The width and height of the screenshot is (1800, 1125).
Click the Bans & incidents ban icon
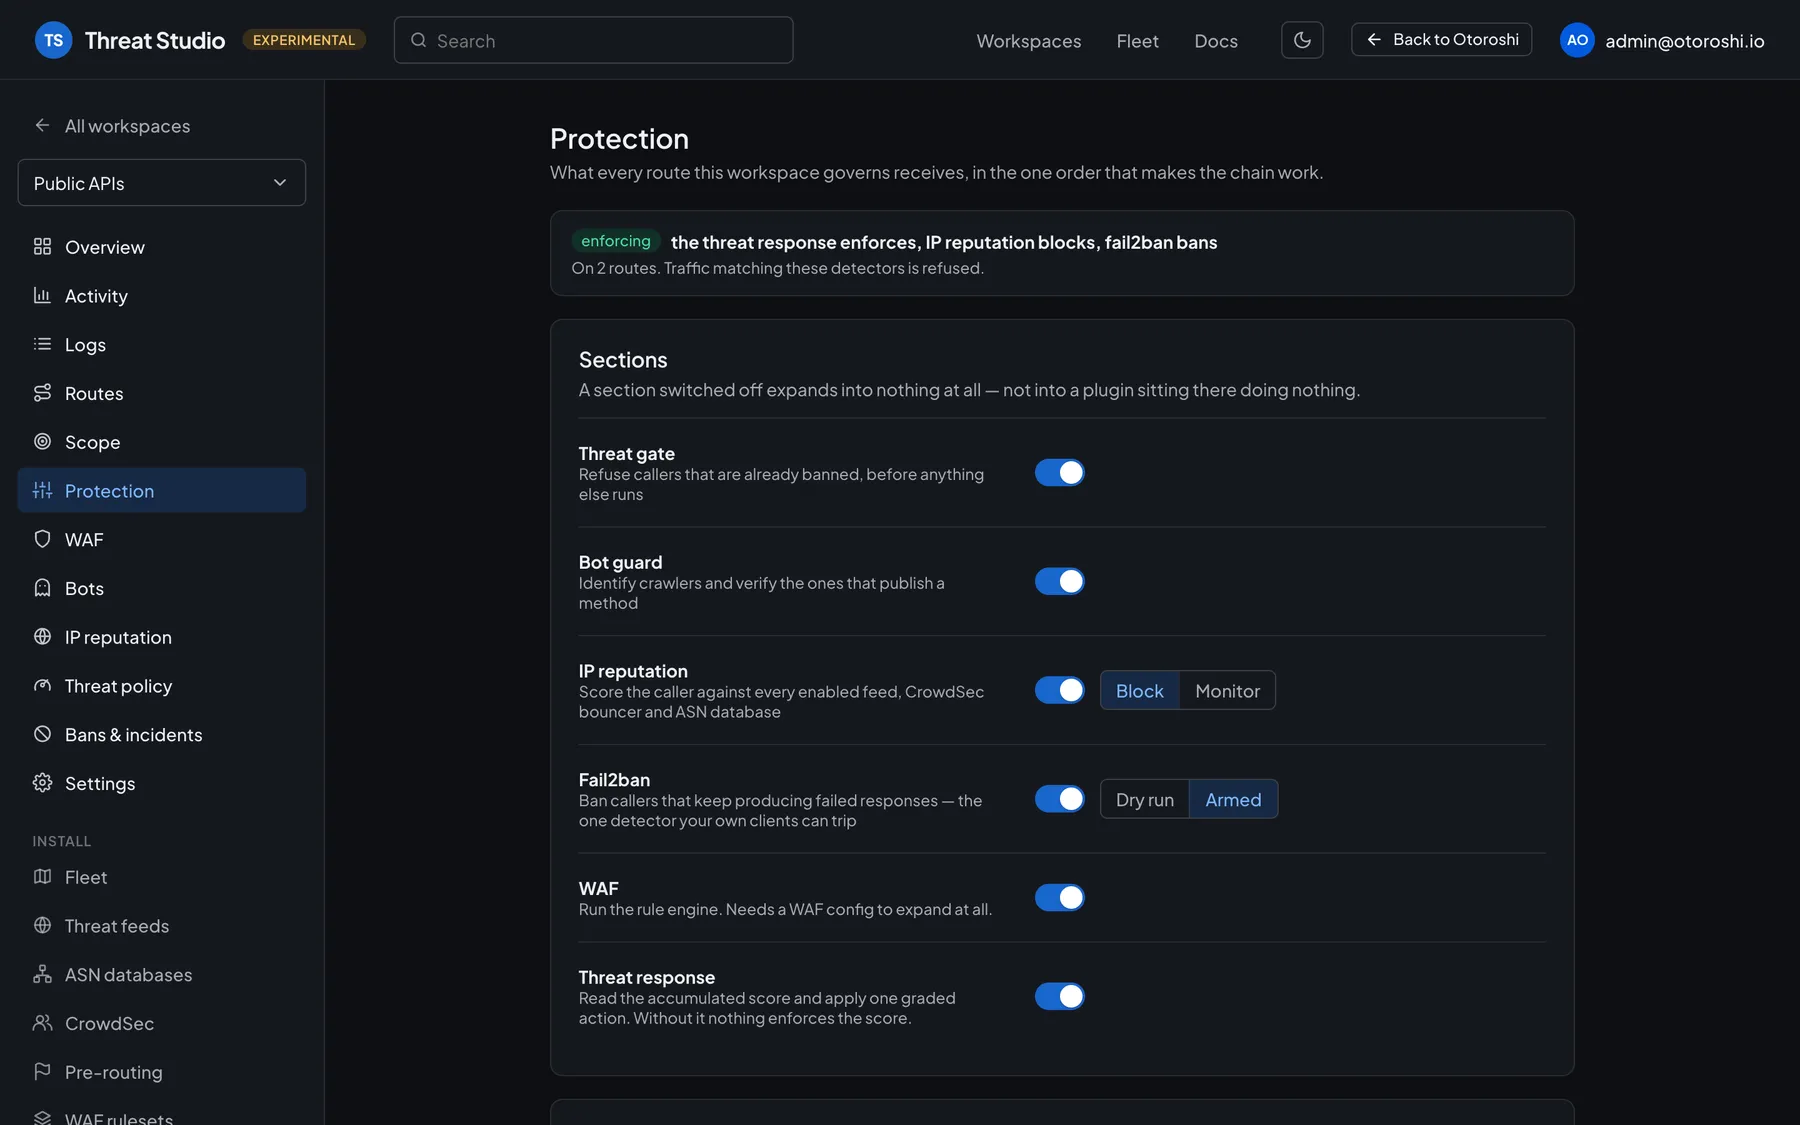click(42, 734)
